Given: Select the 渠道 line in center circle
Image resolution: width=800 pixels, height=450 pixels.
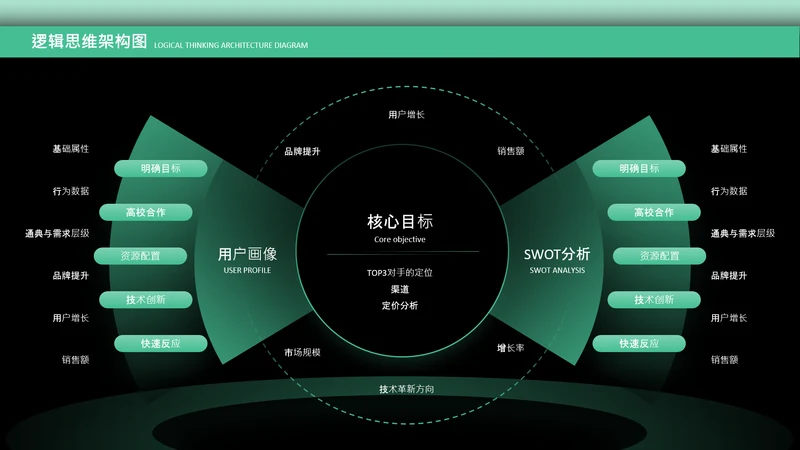Looking at the screenshot, I should tap(399, 289).
